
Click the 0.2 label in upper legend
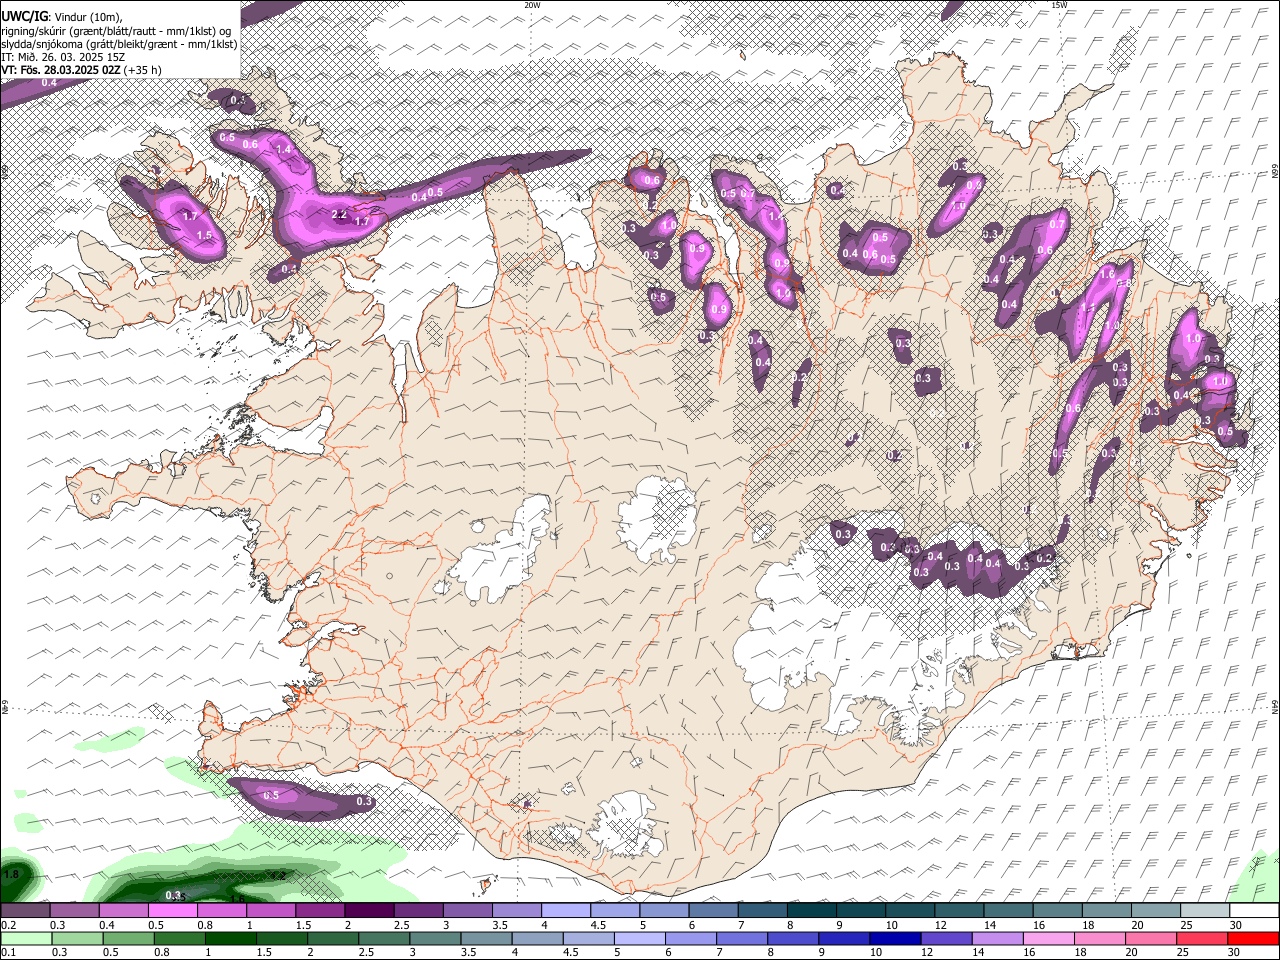[x=8, y=925]
